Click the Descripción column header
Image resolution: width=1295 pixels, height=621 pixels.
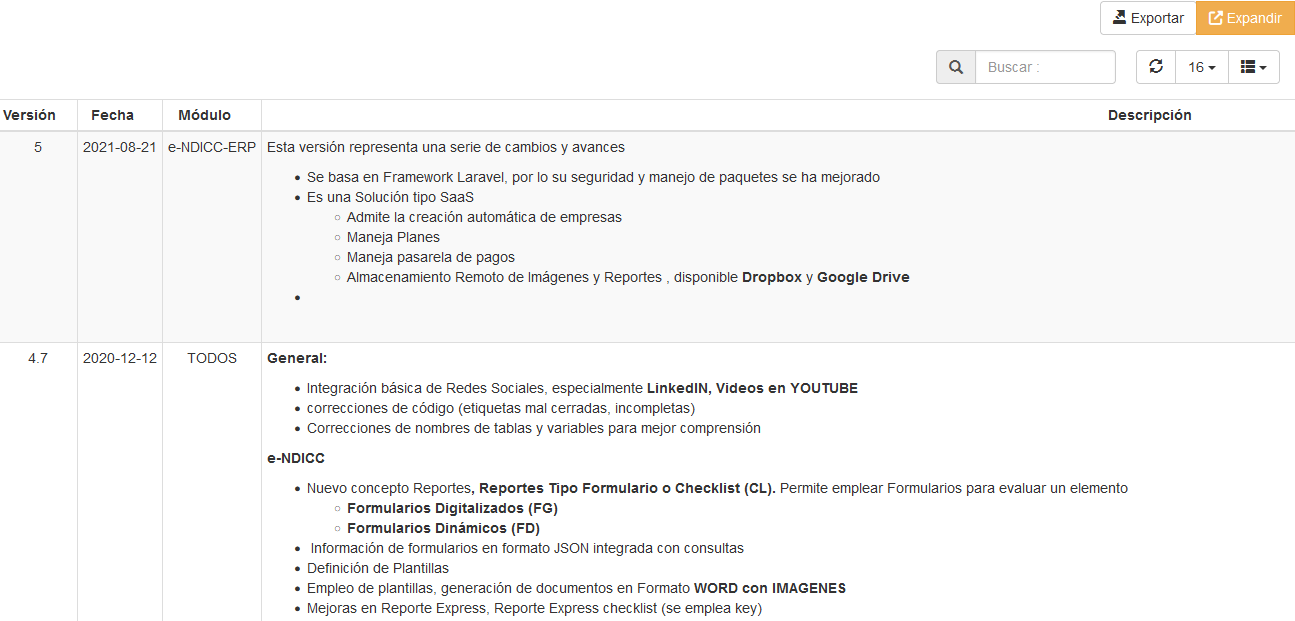(x=1149, y=115)
